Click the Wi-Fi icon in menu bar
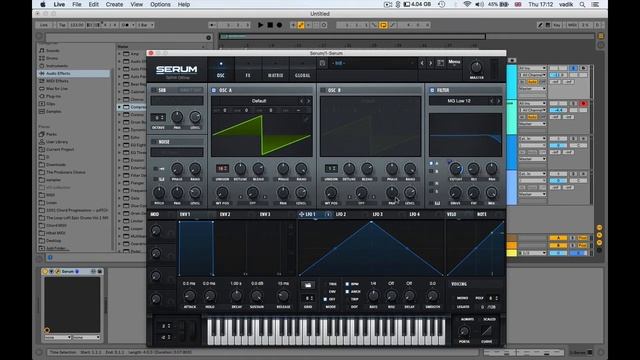640x360 pixels. click(x=467, y=4)
